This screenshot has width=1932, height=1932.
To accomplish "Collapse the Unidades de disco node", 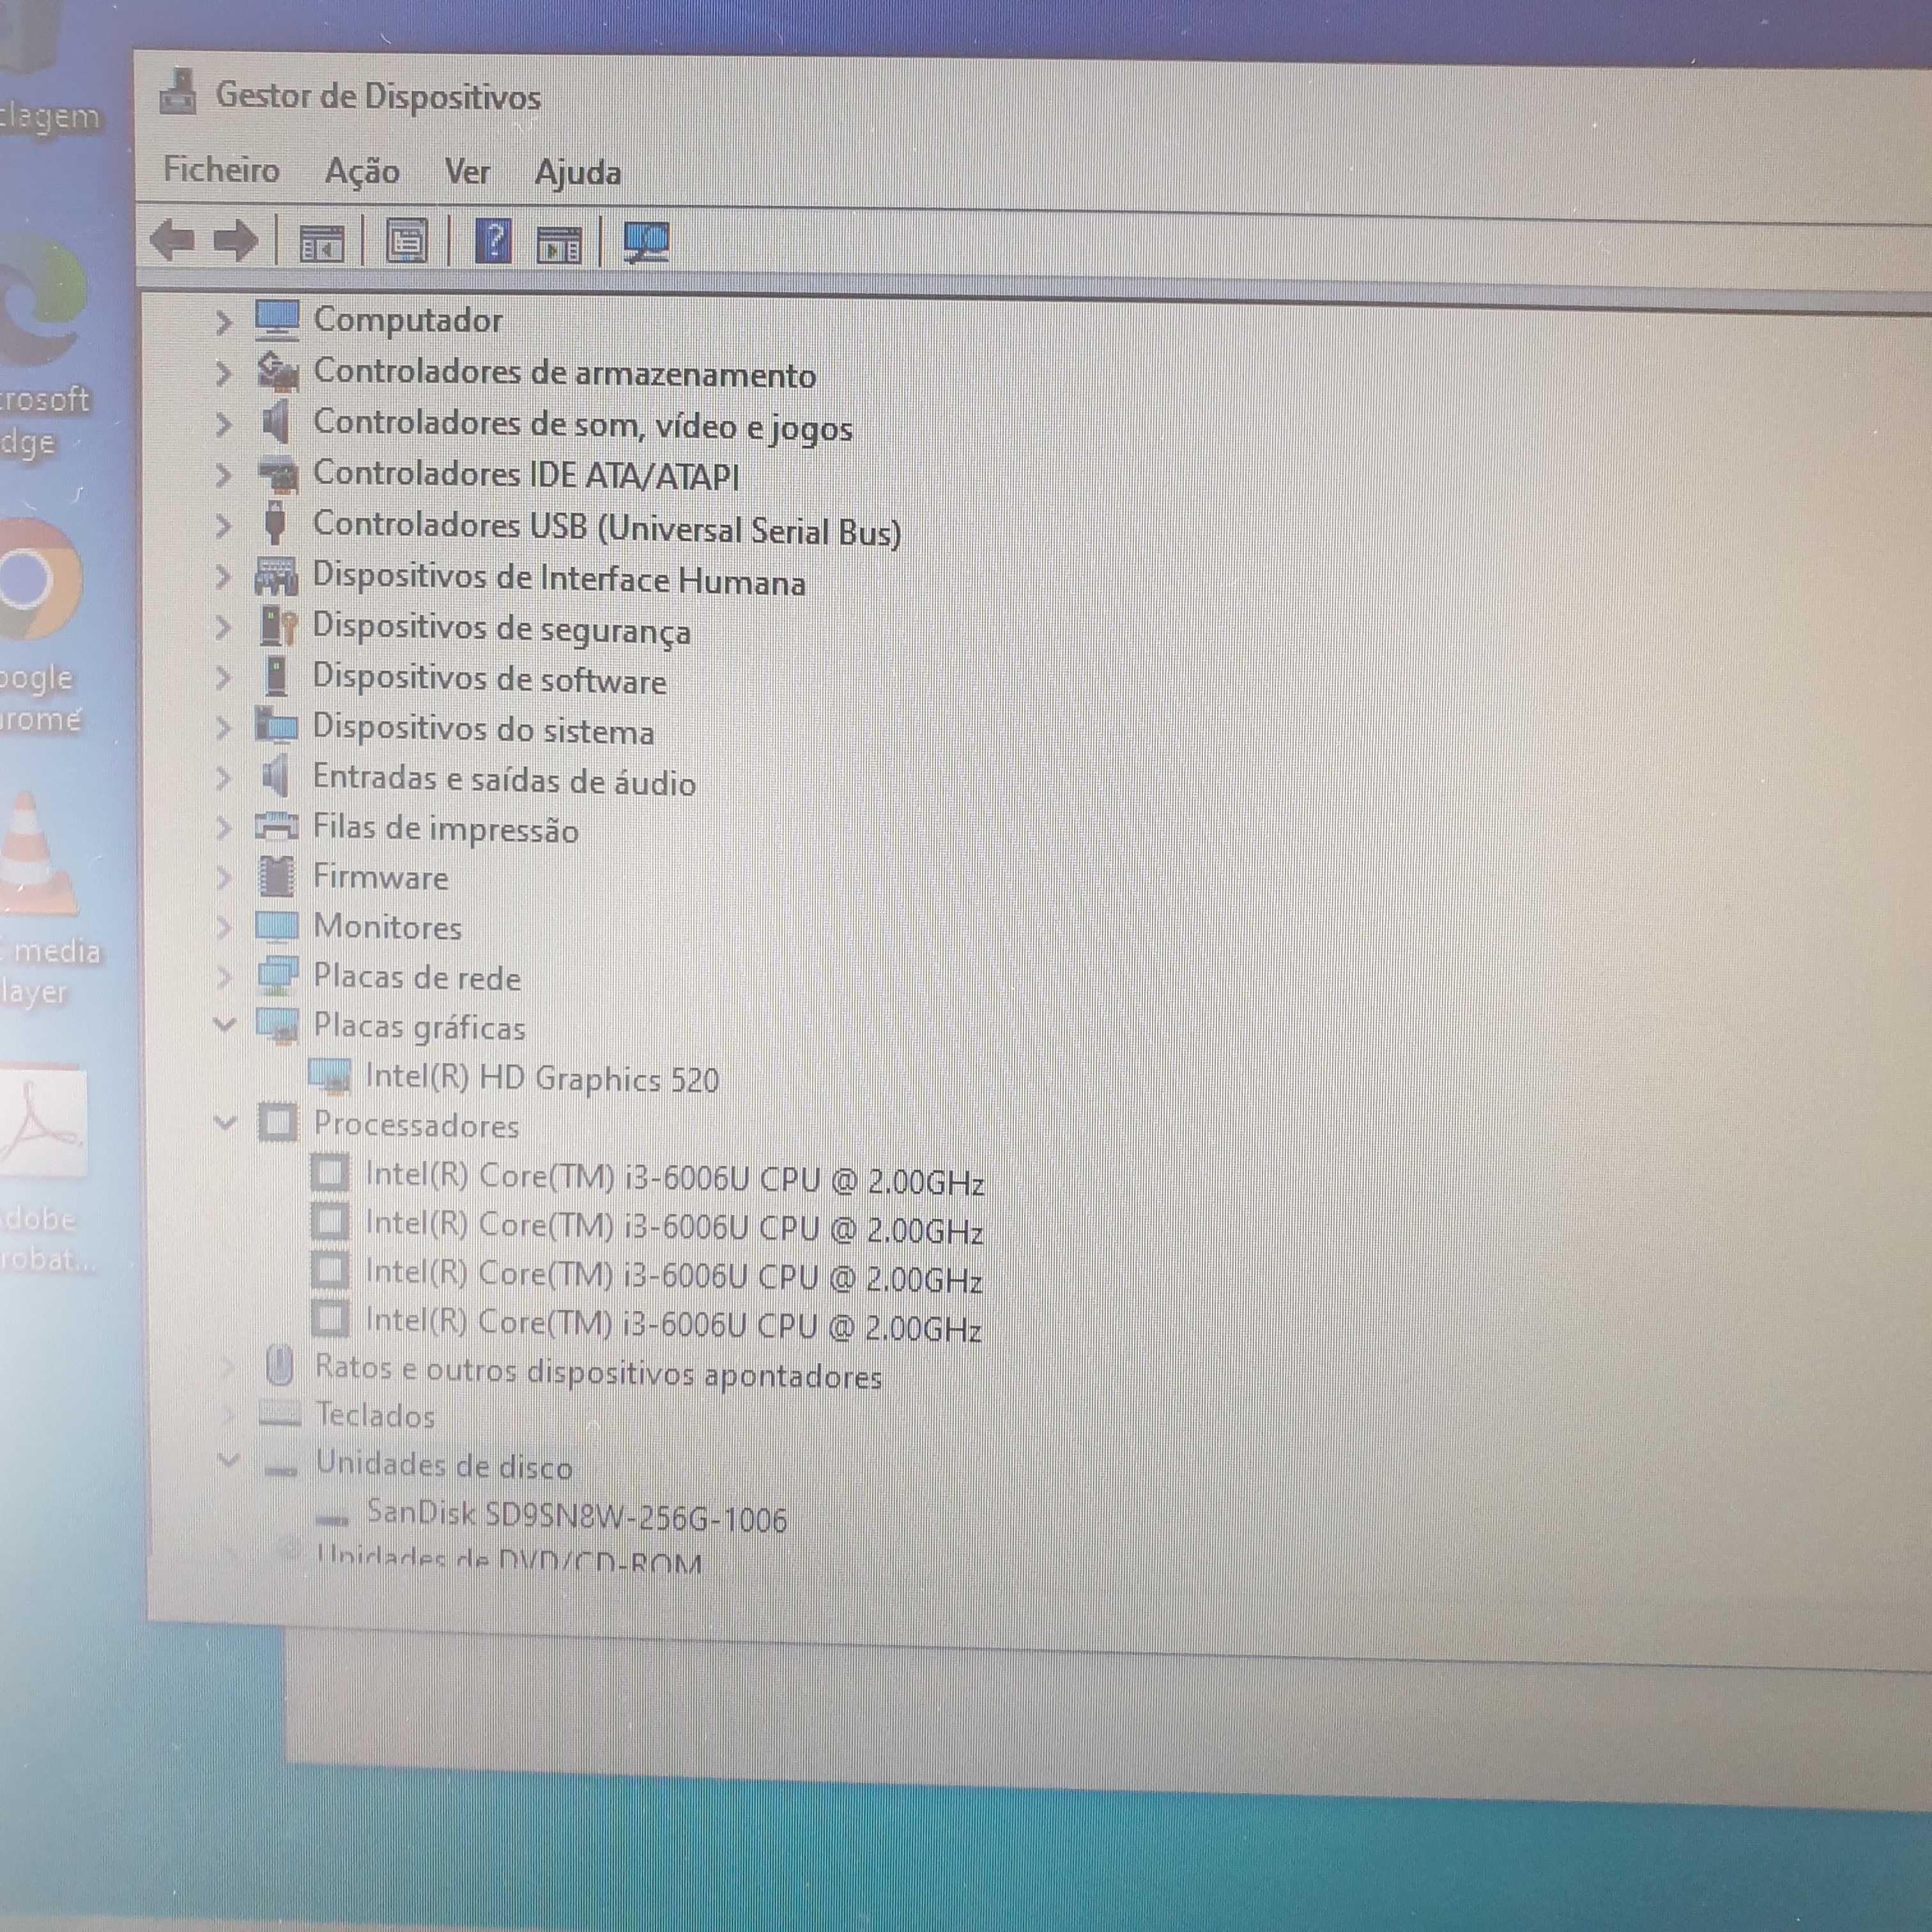I will (x=228, y=1461).
